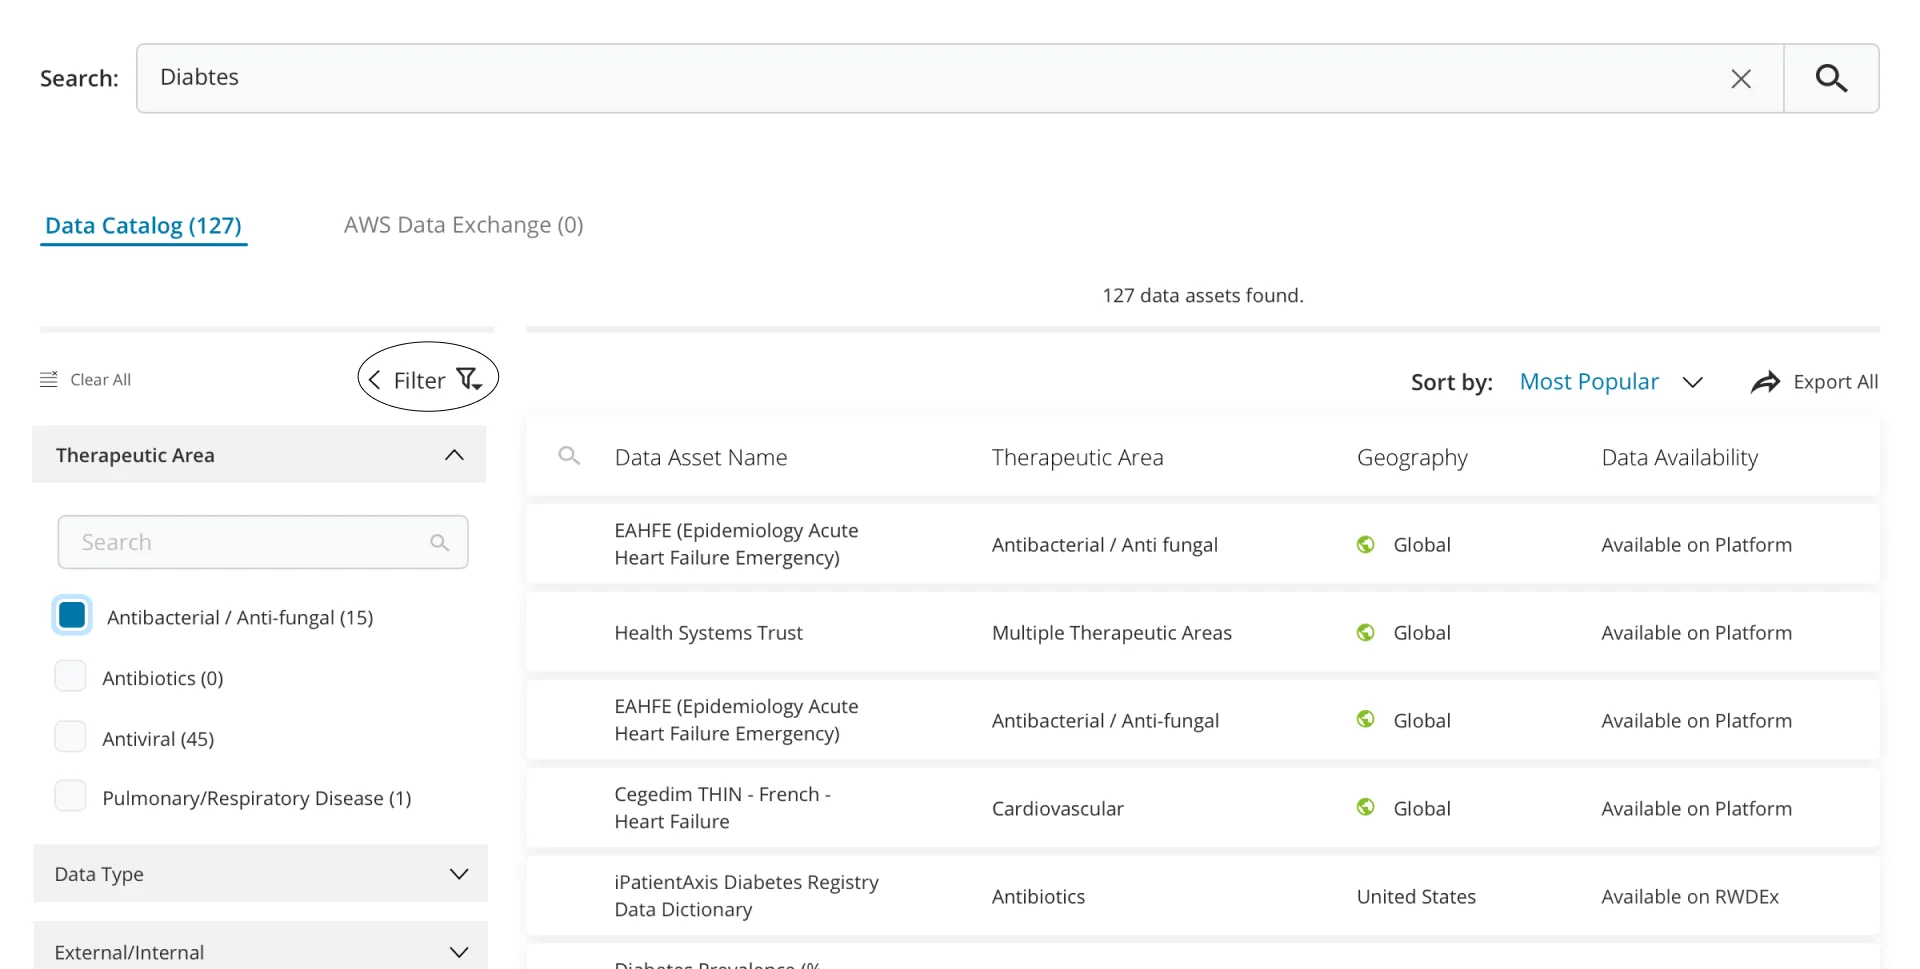Image resolution: width=1920 pixels, height=969 pixels.
Task: Click the Therapeutic Area column header
Action: point(1077,457)
